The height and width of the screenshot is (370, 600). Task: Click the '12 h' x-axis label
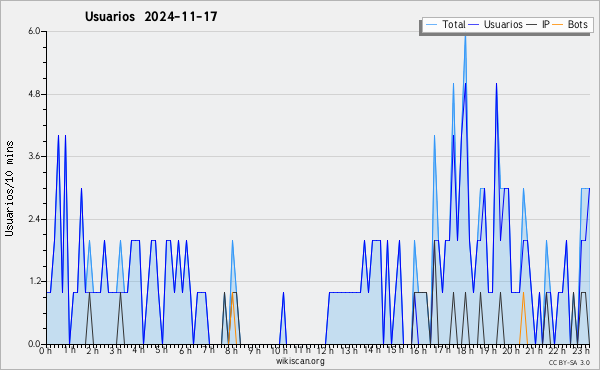click(326, 350)
